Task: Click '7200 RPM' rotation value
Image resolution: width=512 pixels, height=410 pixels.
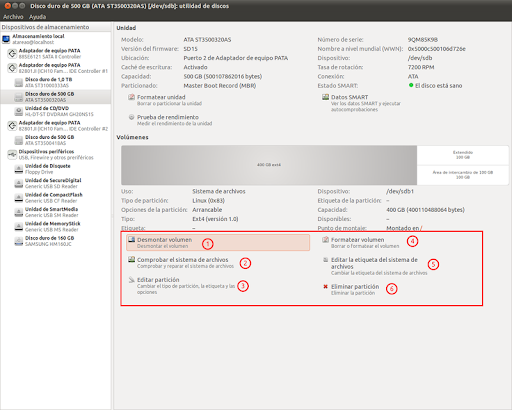Action: 421,67
